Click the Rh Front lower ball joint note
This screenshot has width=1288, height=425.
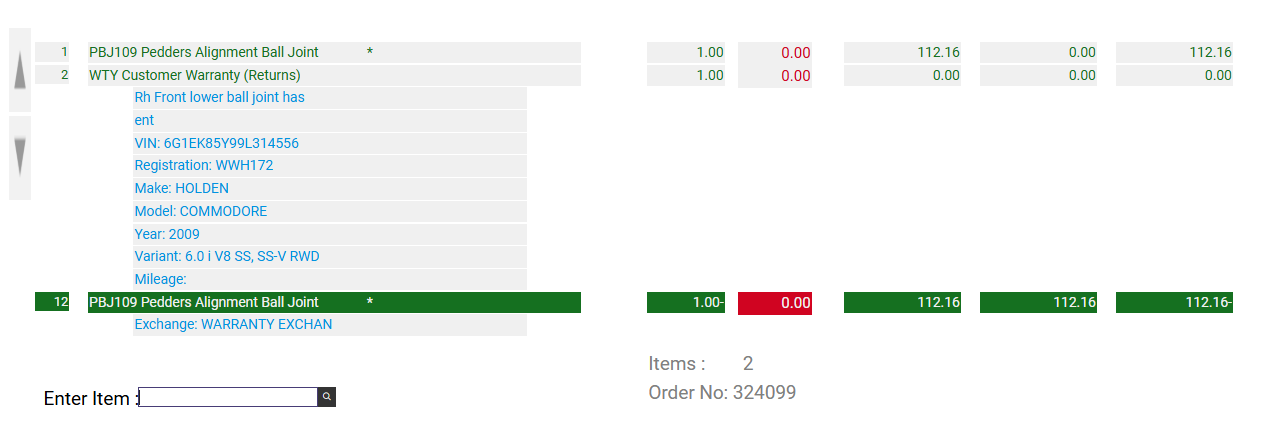(220, 97)
